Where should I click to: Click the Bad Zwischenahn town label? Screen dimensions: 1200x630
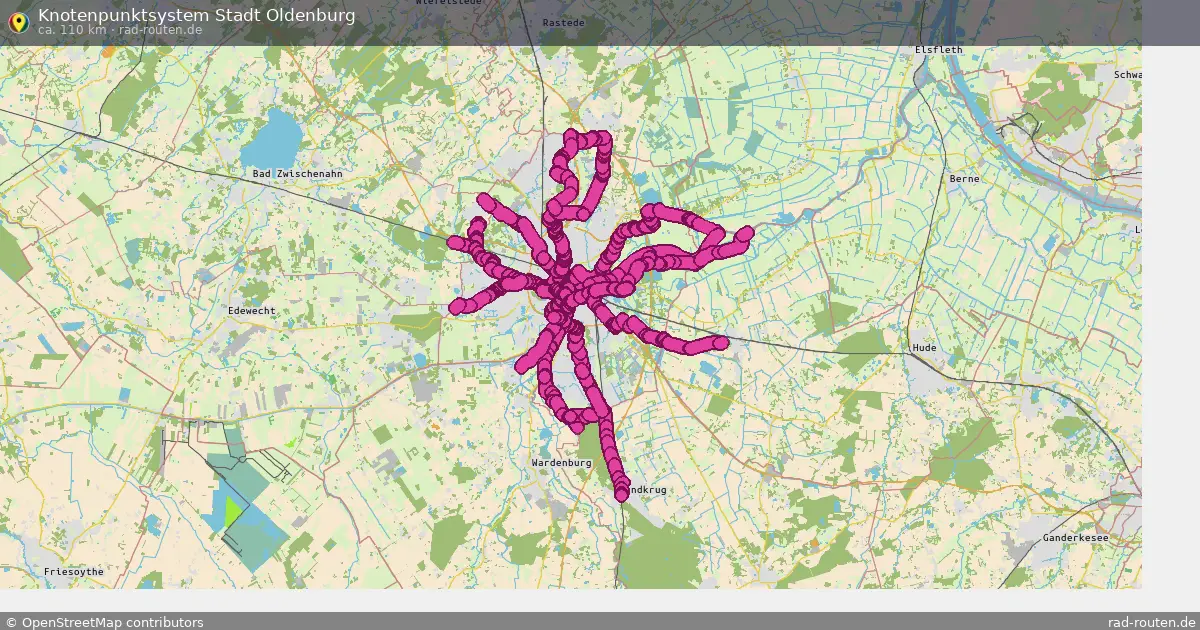pyautogui.click(x=297, y=174)
